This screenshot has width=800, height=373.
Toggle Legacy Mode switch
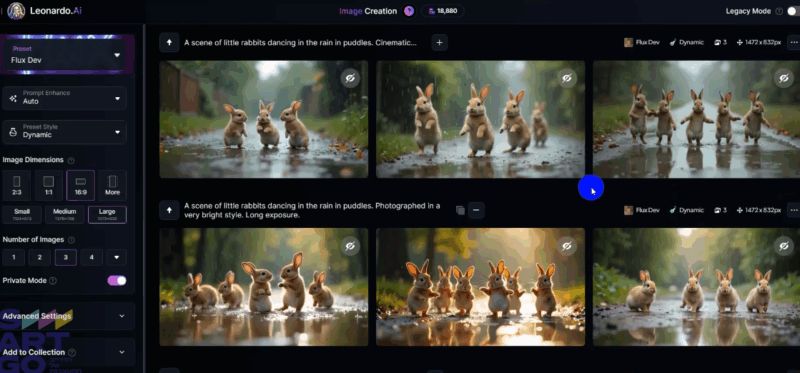793,11
